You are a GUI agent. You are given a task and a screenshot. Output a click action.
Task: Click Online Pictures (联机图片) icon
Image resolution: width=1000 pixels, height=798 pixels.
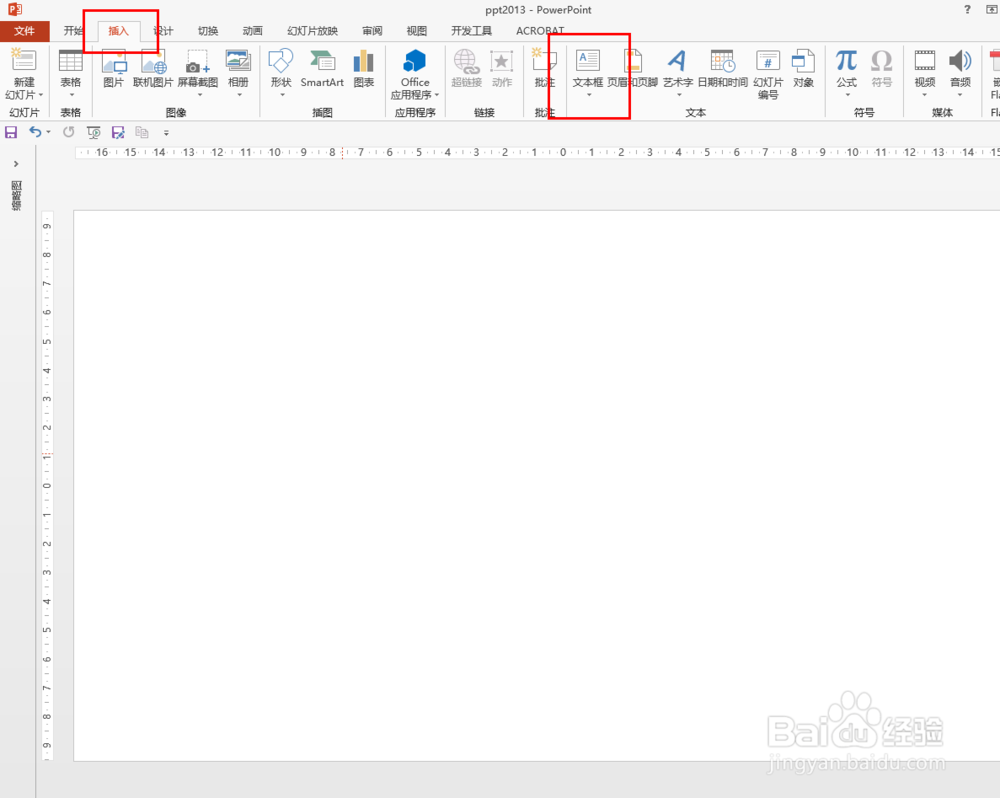153,62
